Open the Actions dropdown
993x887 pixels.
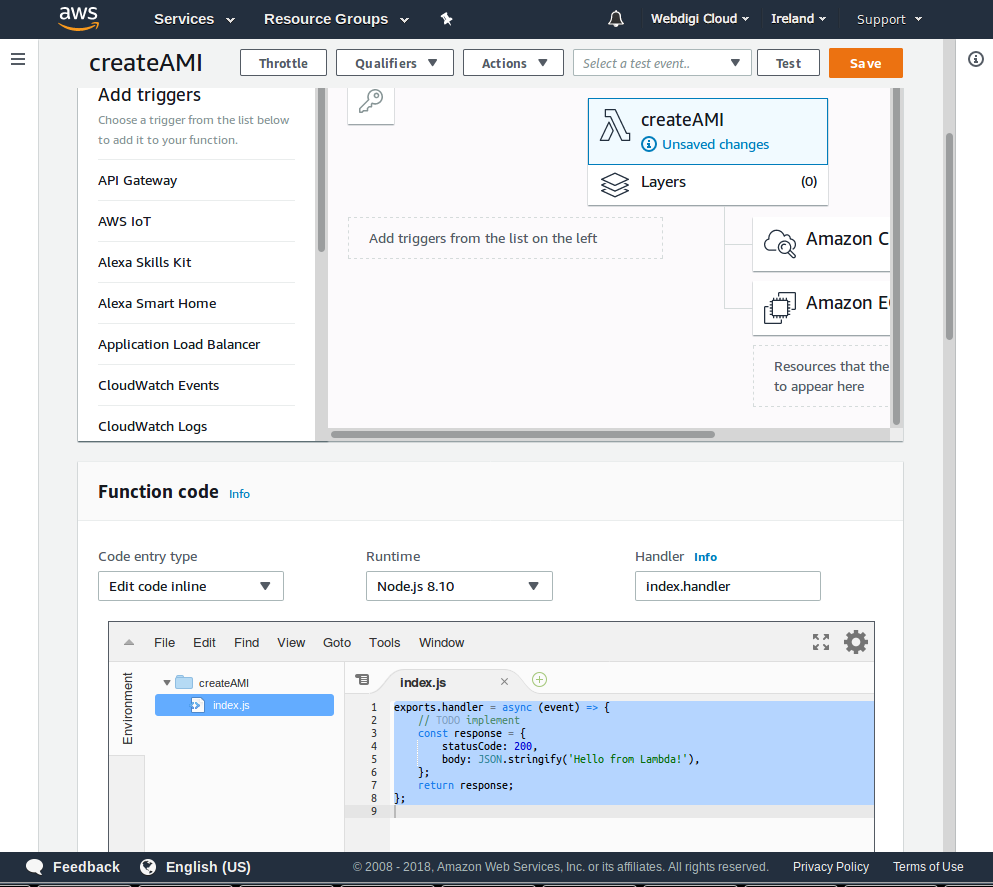pos(514,63)
